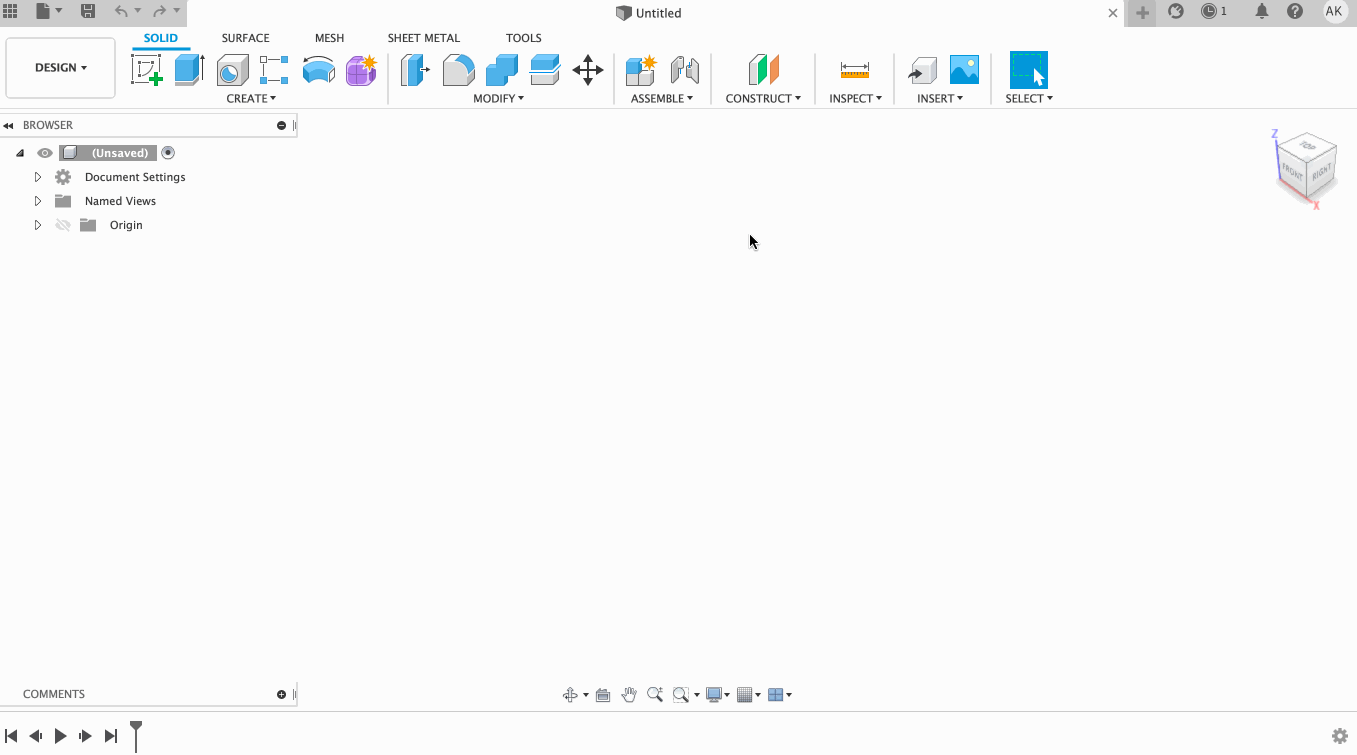
Task: Select the Fillet tool
Action: 458,69
